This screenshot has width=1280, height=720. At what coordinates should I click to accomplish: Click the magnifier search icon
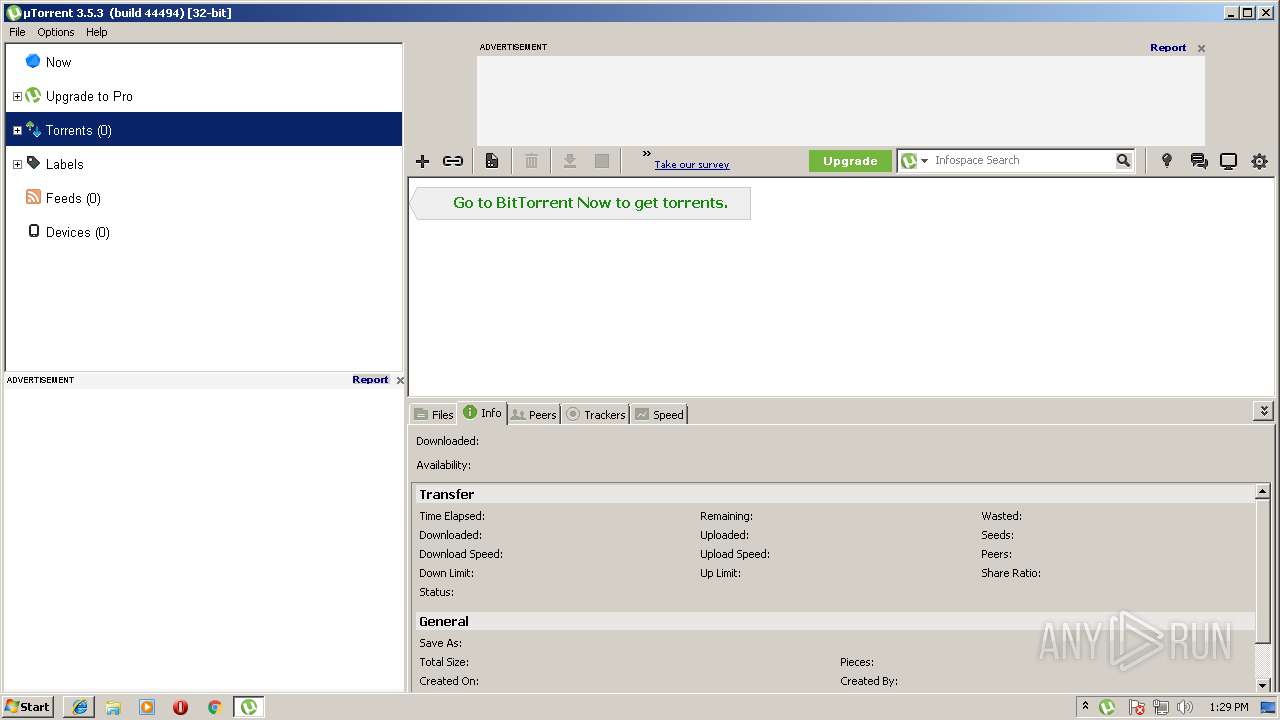1123,160
